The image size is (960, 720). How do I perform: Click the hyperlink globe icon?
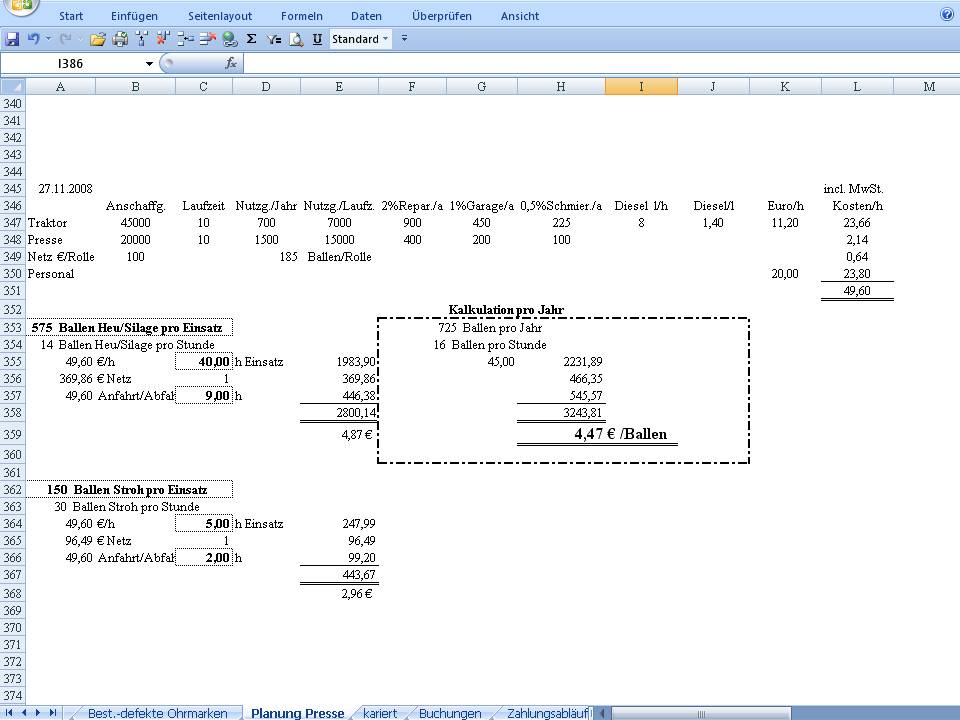(x=229, y=39)
